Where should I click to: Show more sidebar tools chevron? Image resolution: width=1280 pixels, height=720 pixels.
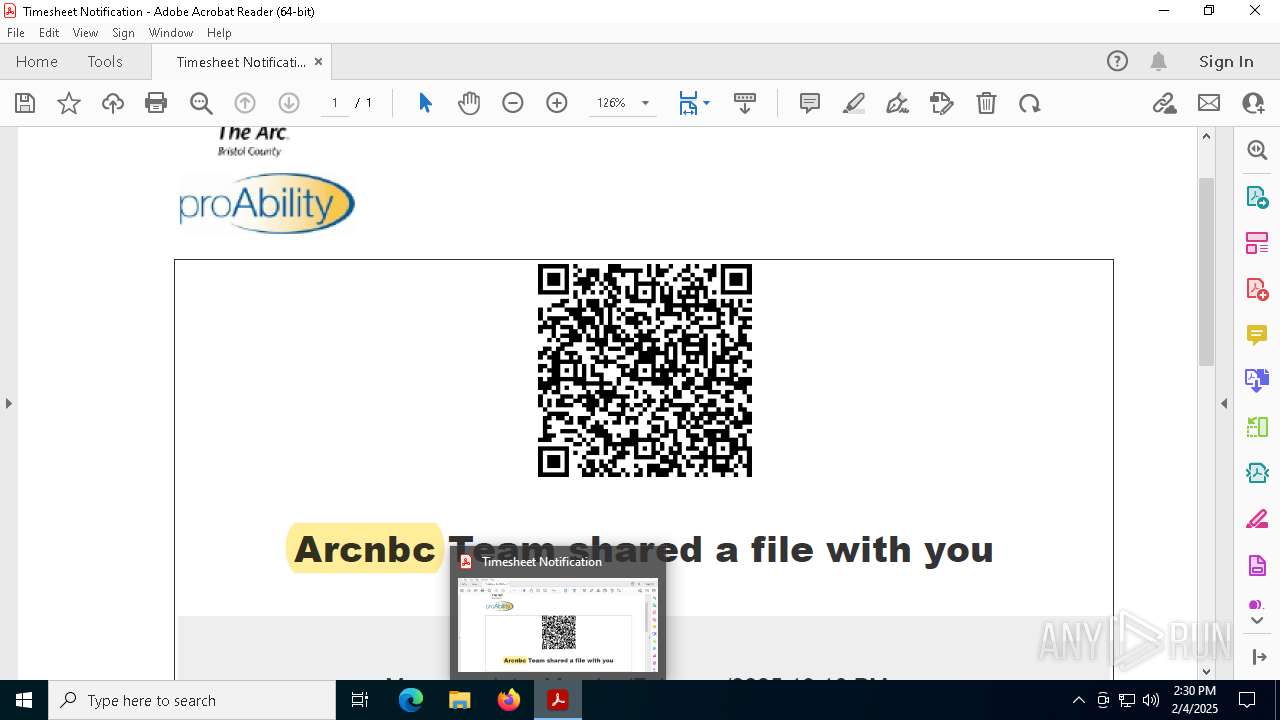pos(1257,621)
